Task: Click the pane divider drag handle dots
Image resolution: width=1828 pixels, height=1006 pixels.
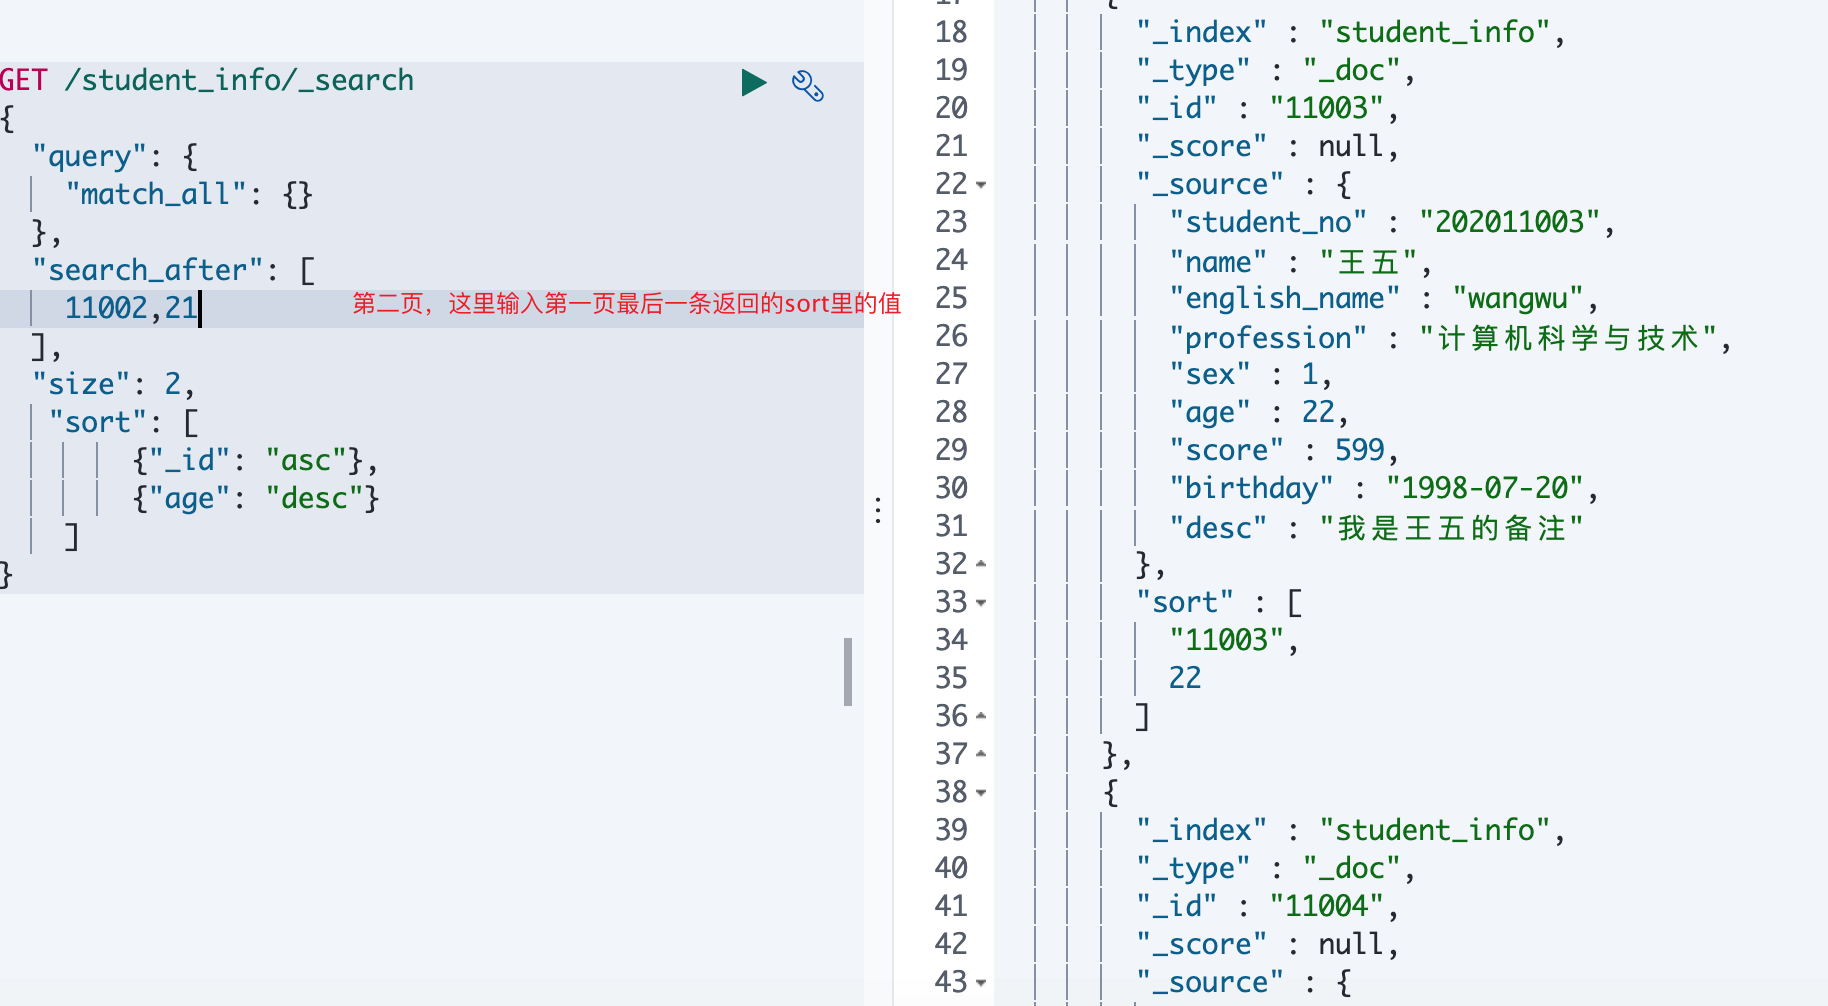Action: (878, 510)
